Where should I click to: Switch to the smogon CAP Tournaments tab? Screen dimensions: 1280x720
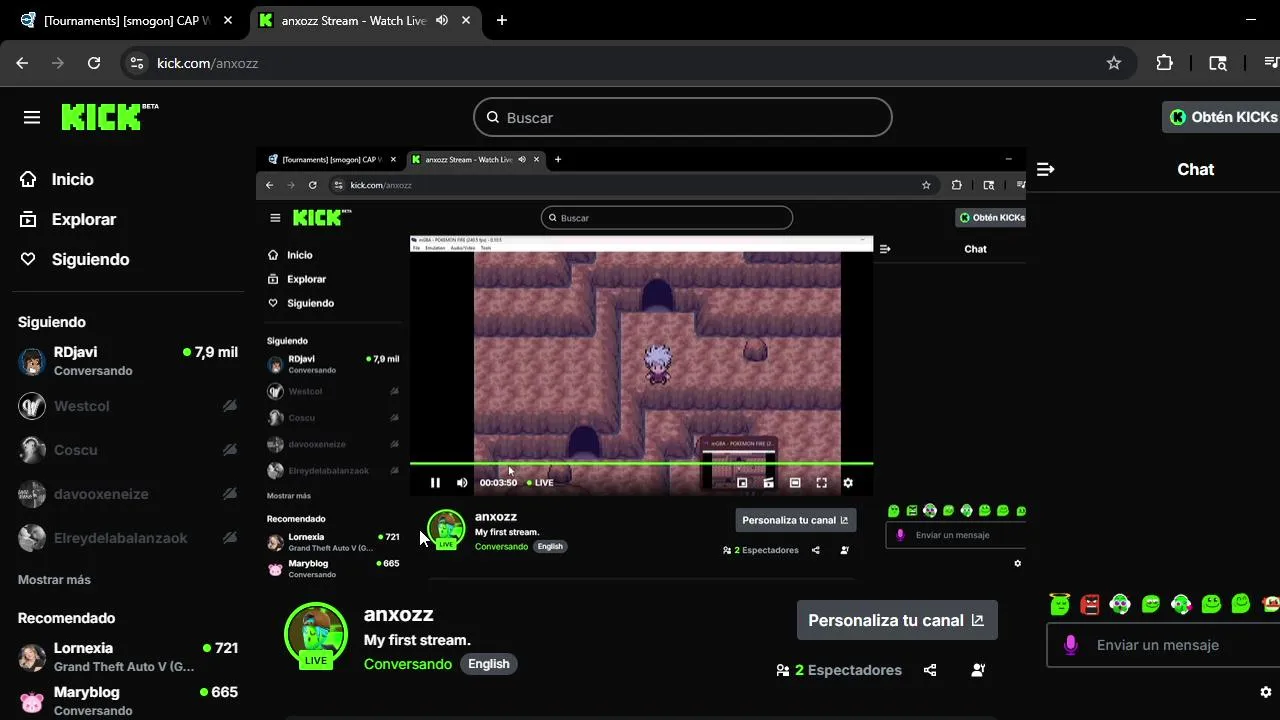pyautogui.click(x=125, y=20)
